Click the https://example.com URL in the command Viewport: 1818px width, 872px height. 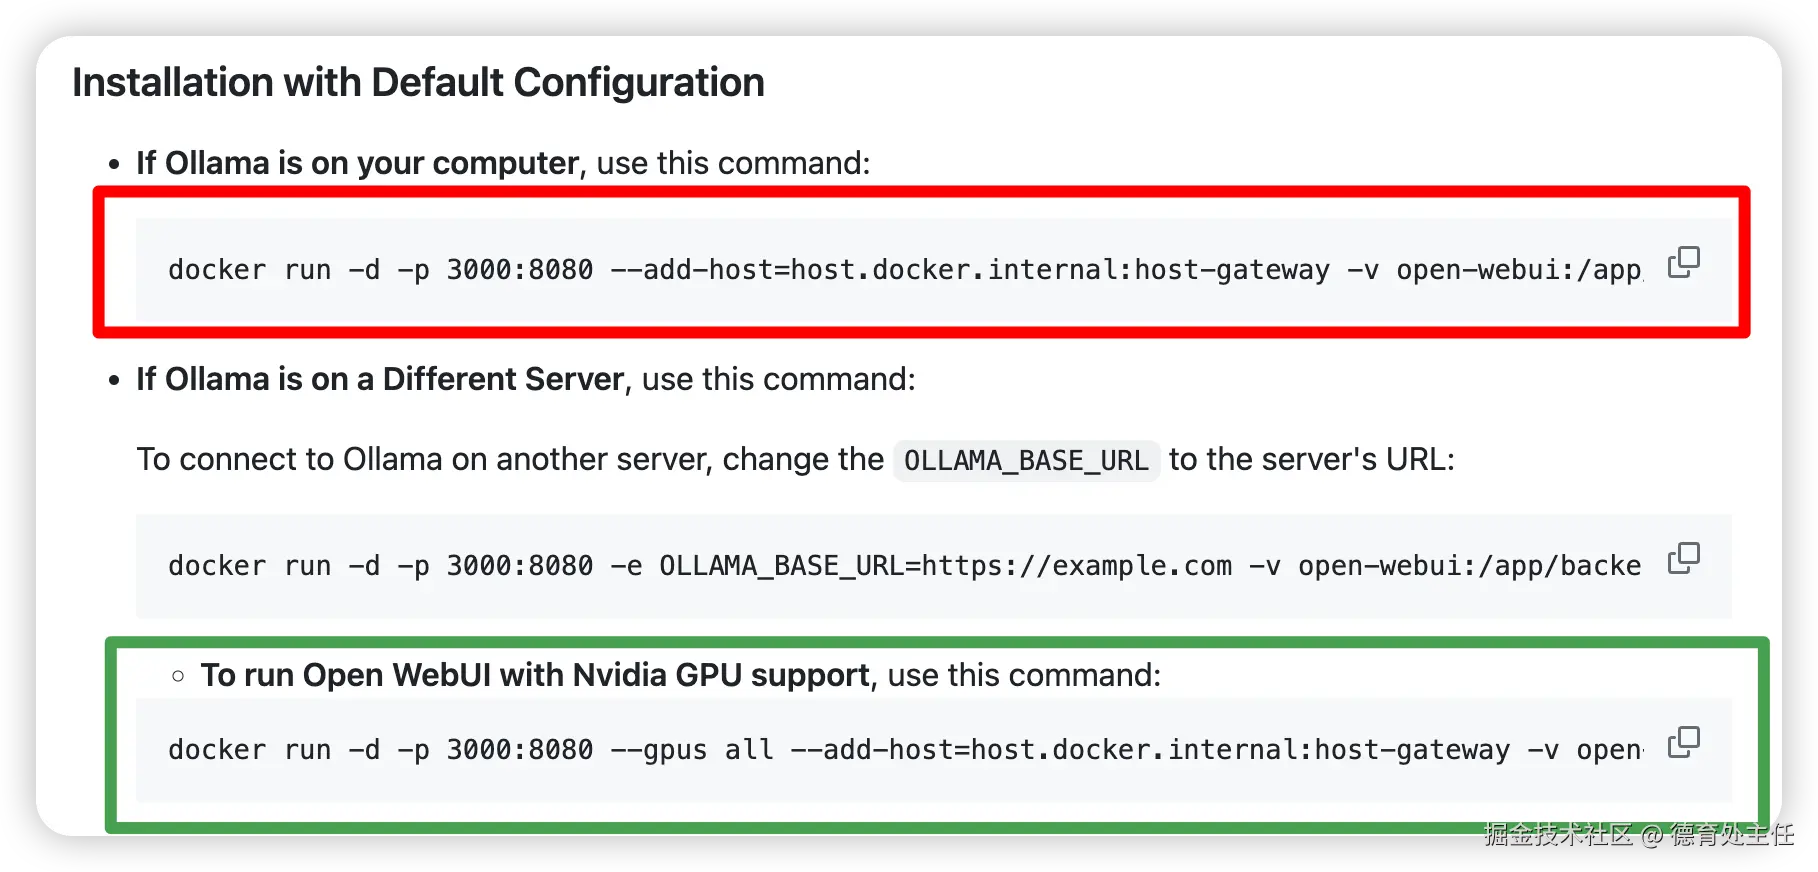1077,566
